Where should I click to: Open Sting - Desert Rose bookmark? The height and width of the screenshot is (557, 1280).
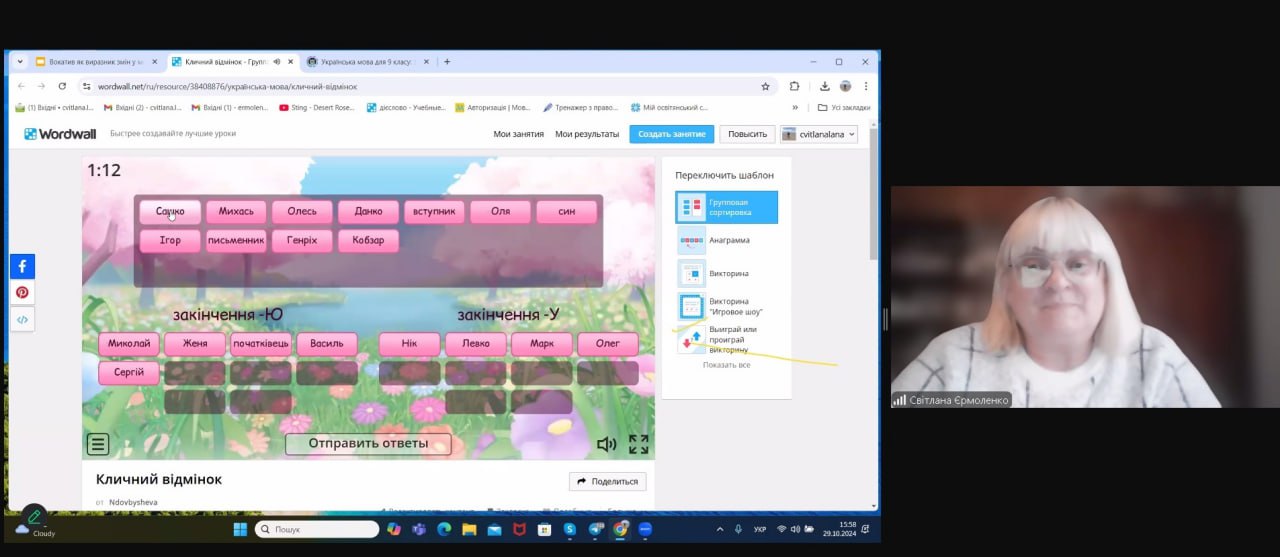(319, 107)
